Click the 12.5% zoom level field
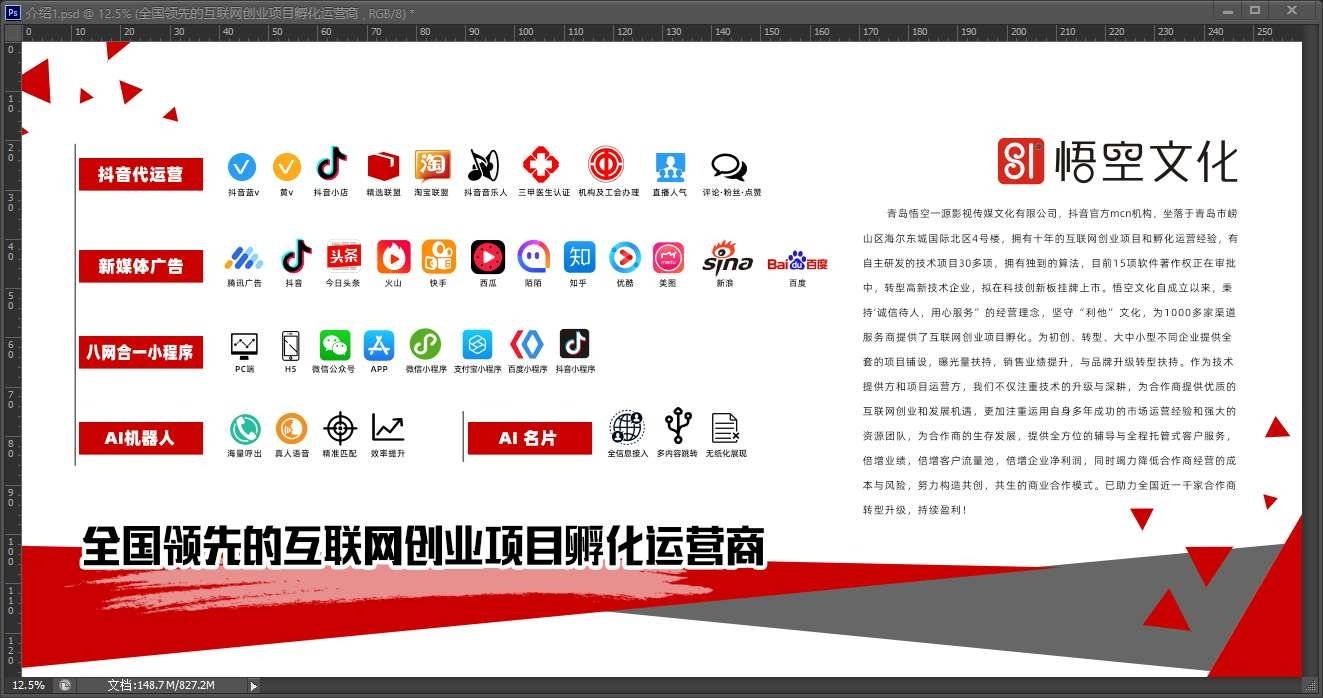This screenshot has width=1323, height=698. point(28,685)
